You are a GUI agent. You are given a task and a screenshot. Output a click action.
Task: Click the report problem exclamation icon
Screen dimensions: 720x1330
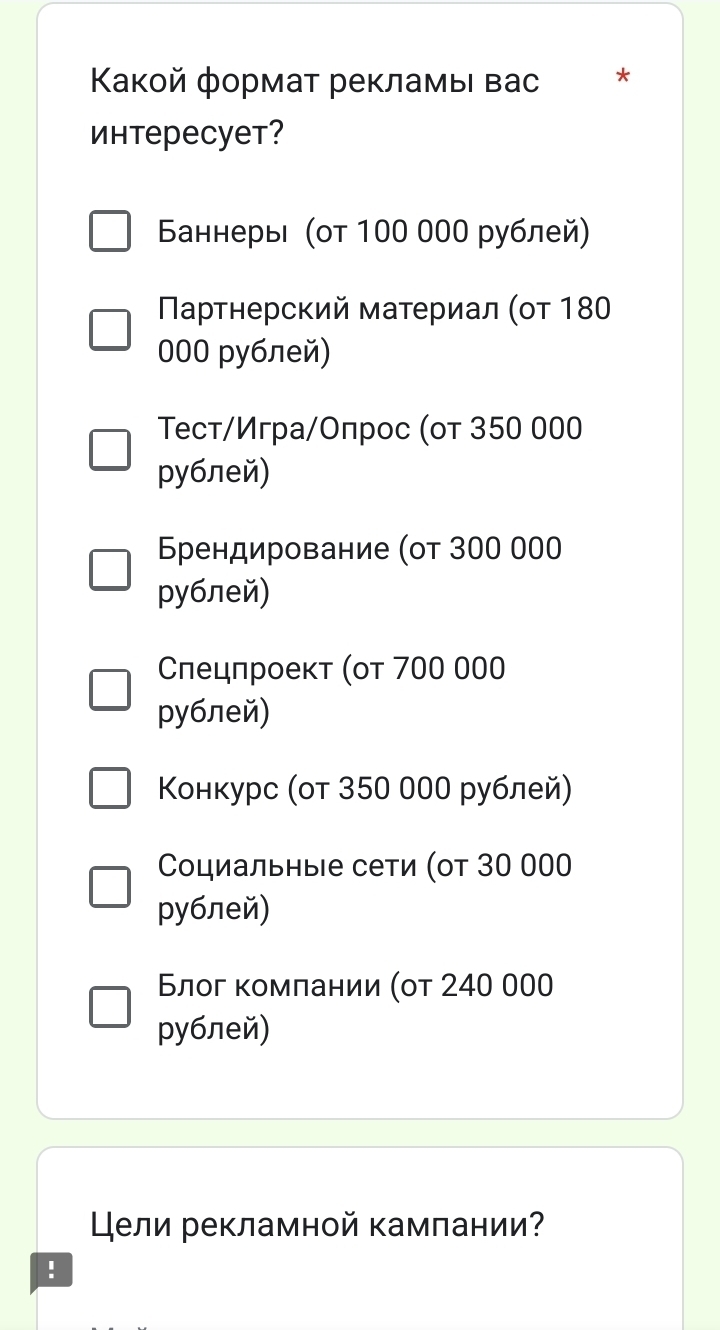coord(51,1271)
